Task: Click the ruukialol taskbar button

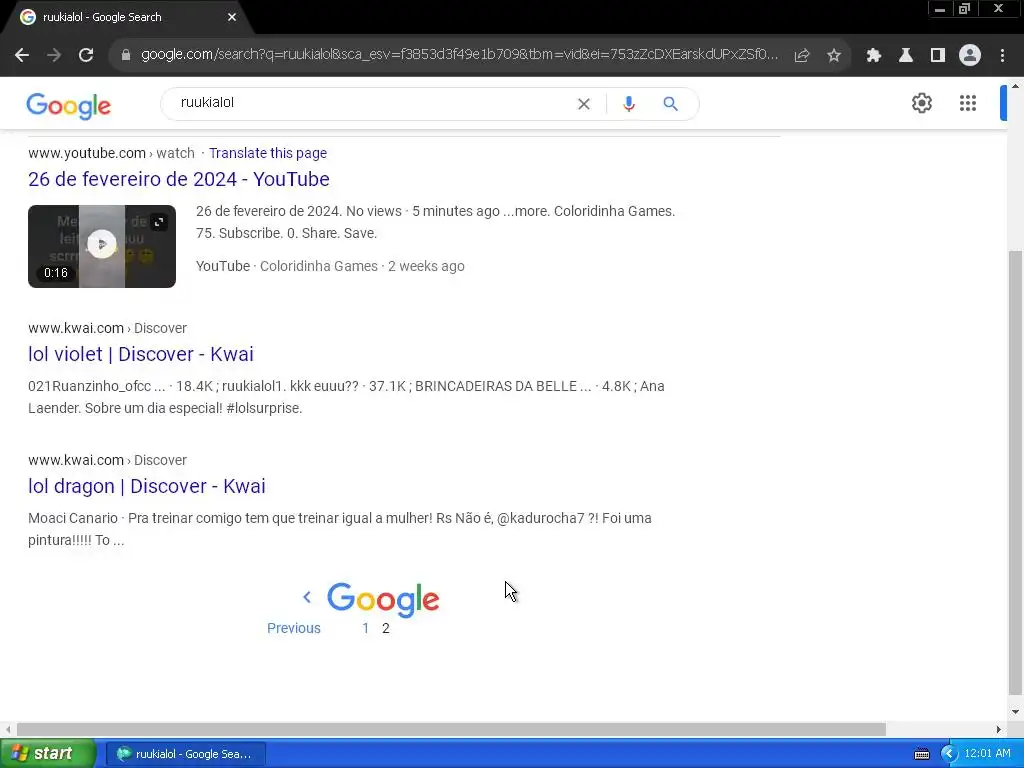Action: 185,754
